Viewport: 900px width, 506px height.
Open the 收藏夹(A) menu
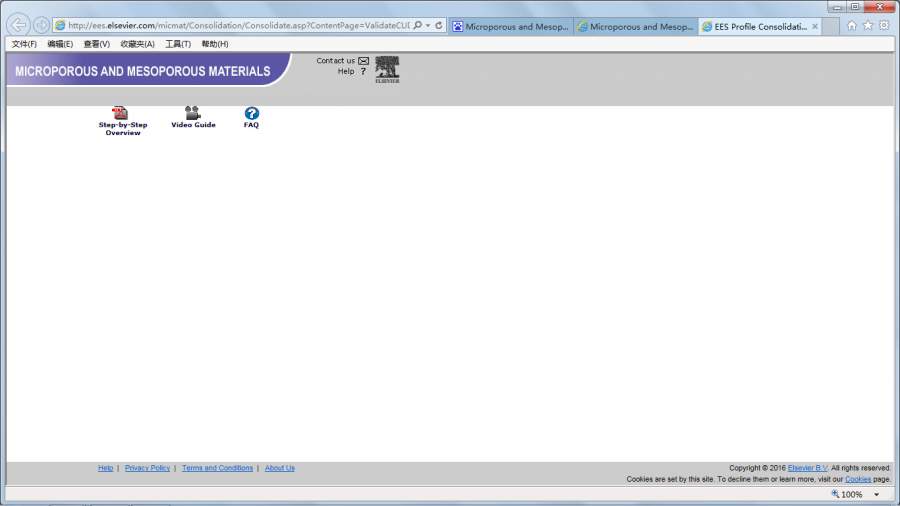[137, 44]
